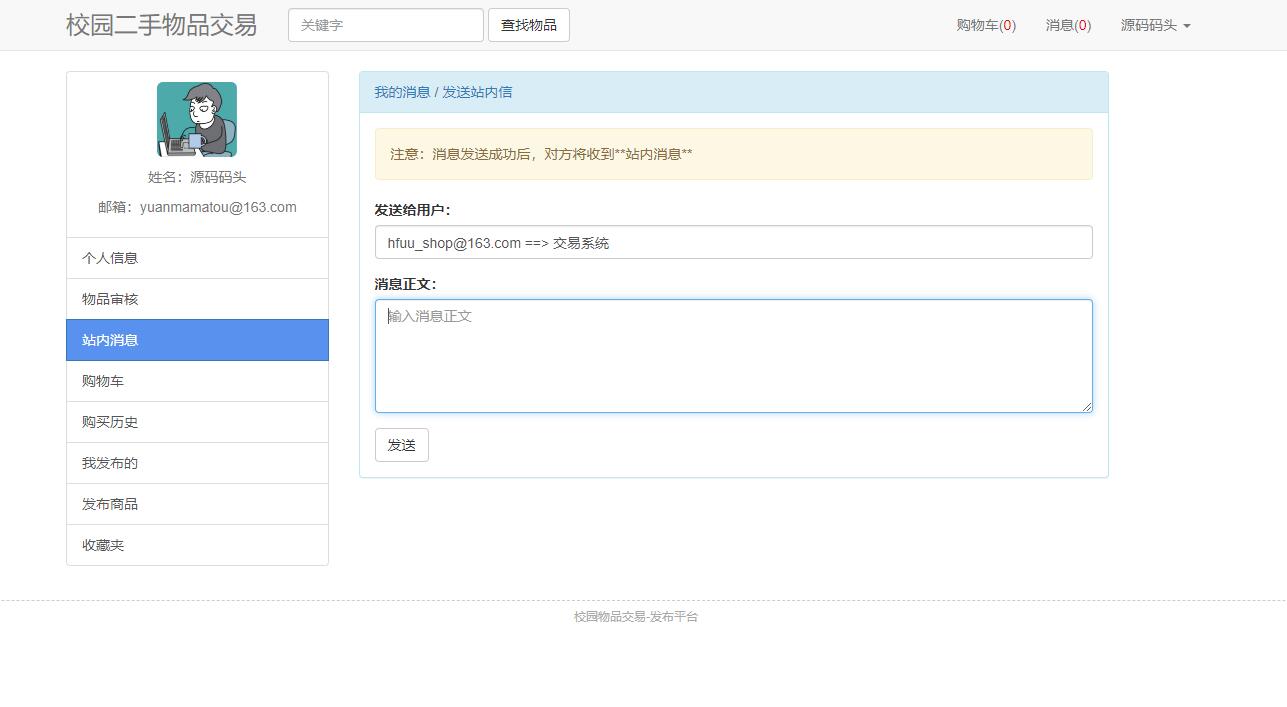Choose 发布商品 in sidebar
1287x707 pixels.
click(x=197, y=504)
